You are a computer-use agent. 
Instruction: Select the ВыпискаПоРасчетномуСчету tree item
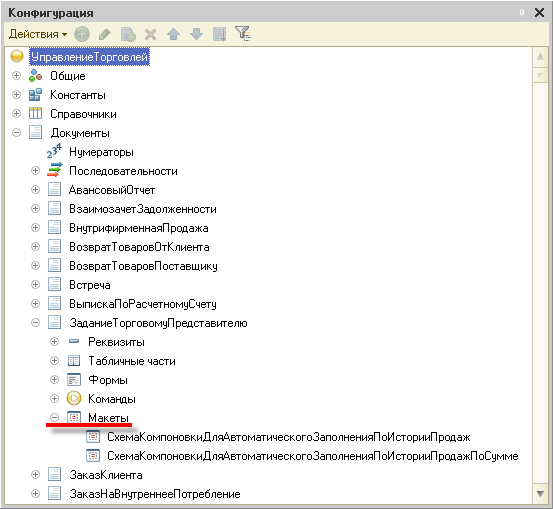click(x=143, y=304)
